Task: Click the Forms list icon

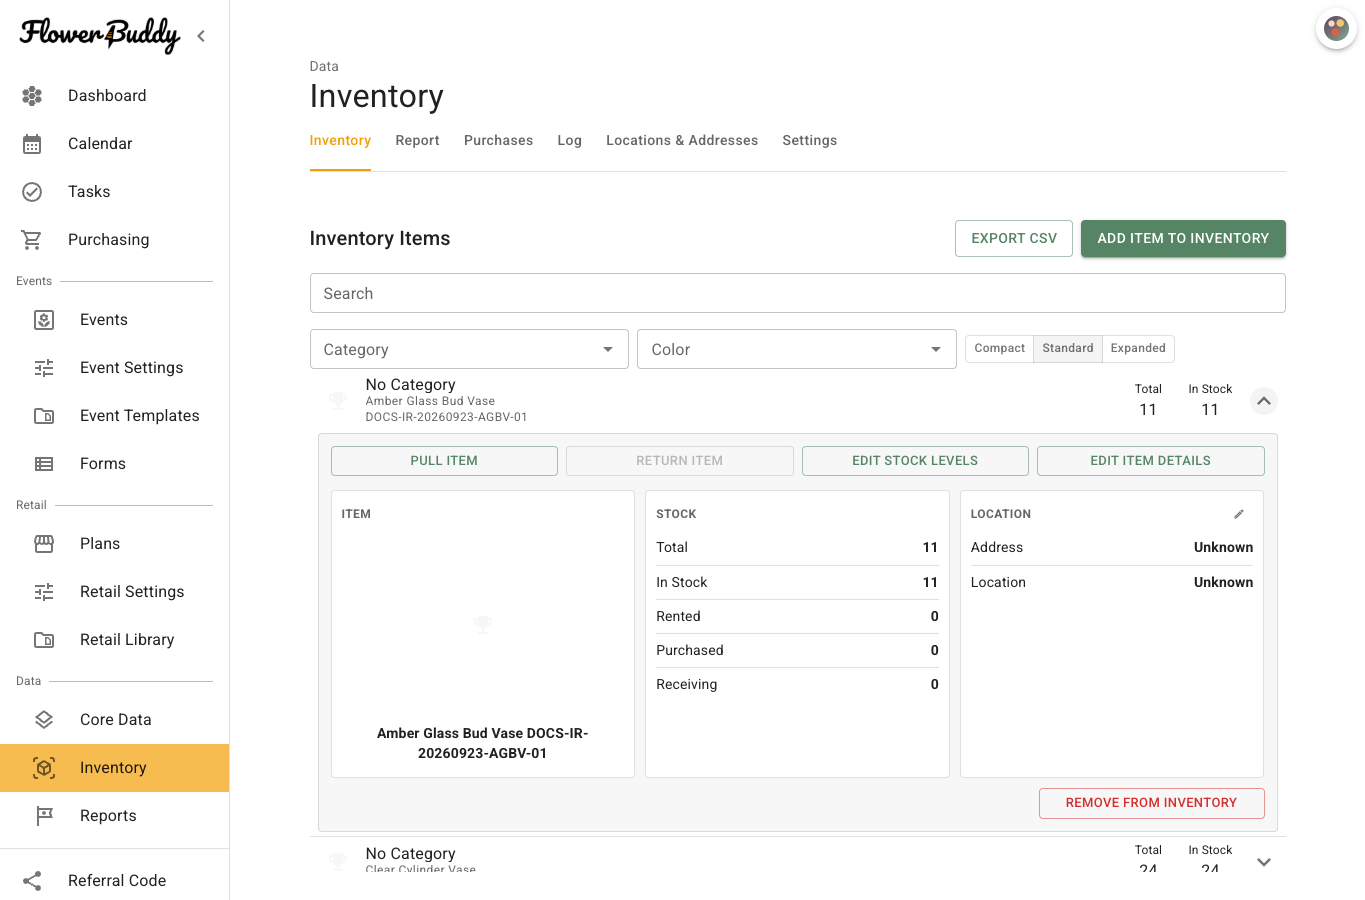Action: 44,464
